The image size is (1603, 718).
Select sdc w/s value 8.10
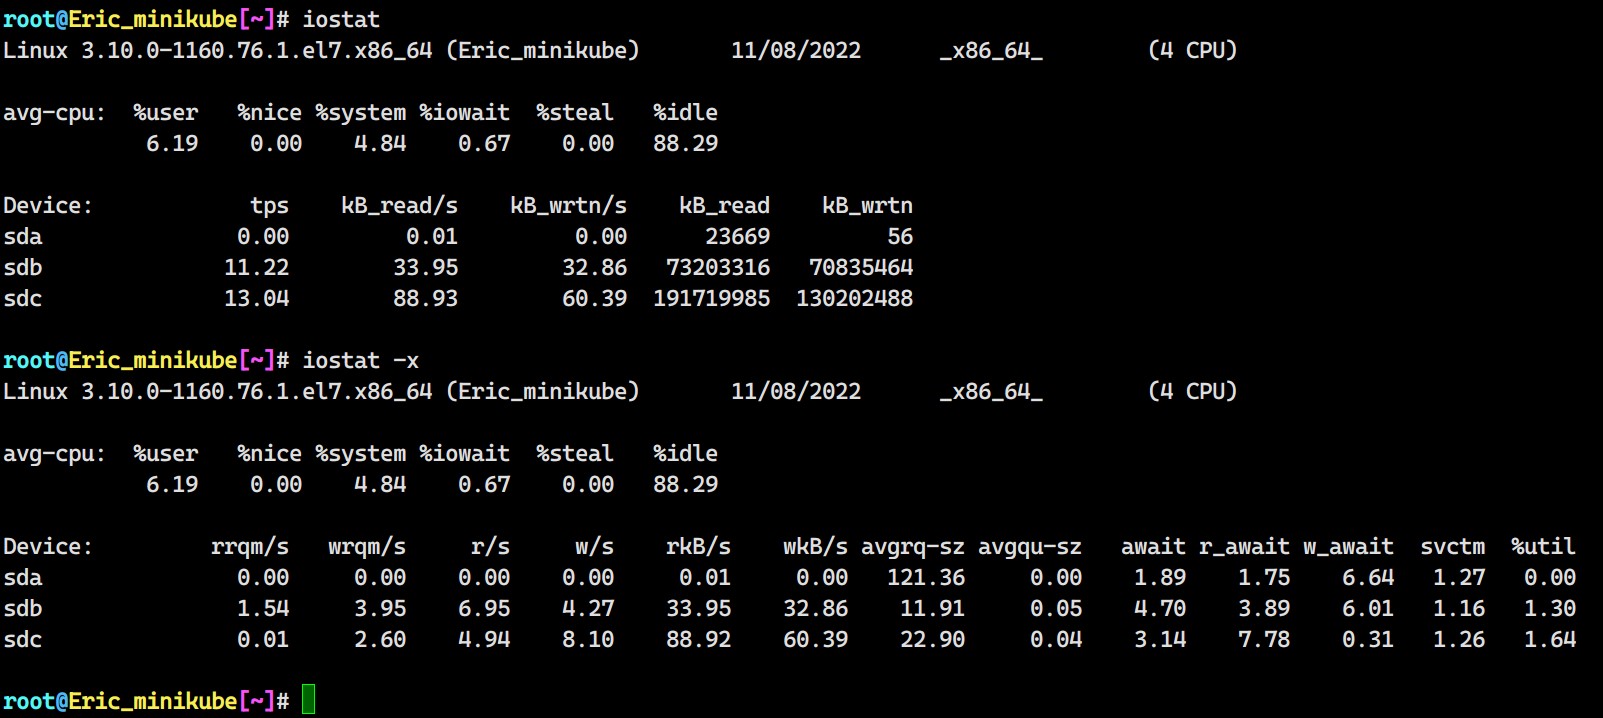click(x=588, y=640)
